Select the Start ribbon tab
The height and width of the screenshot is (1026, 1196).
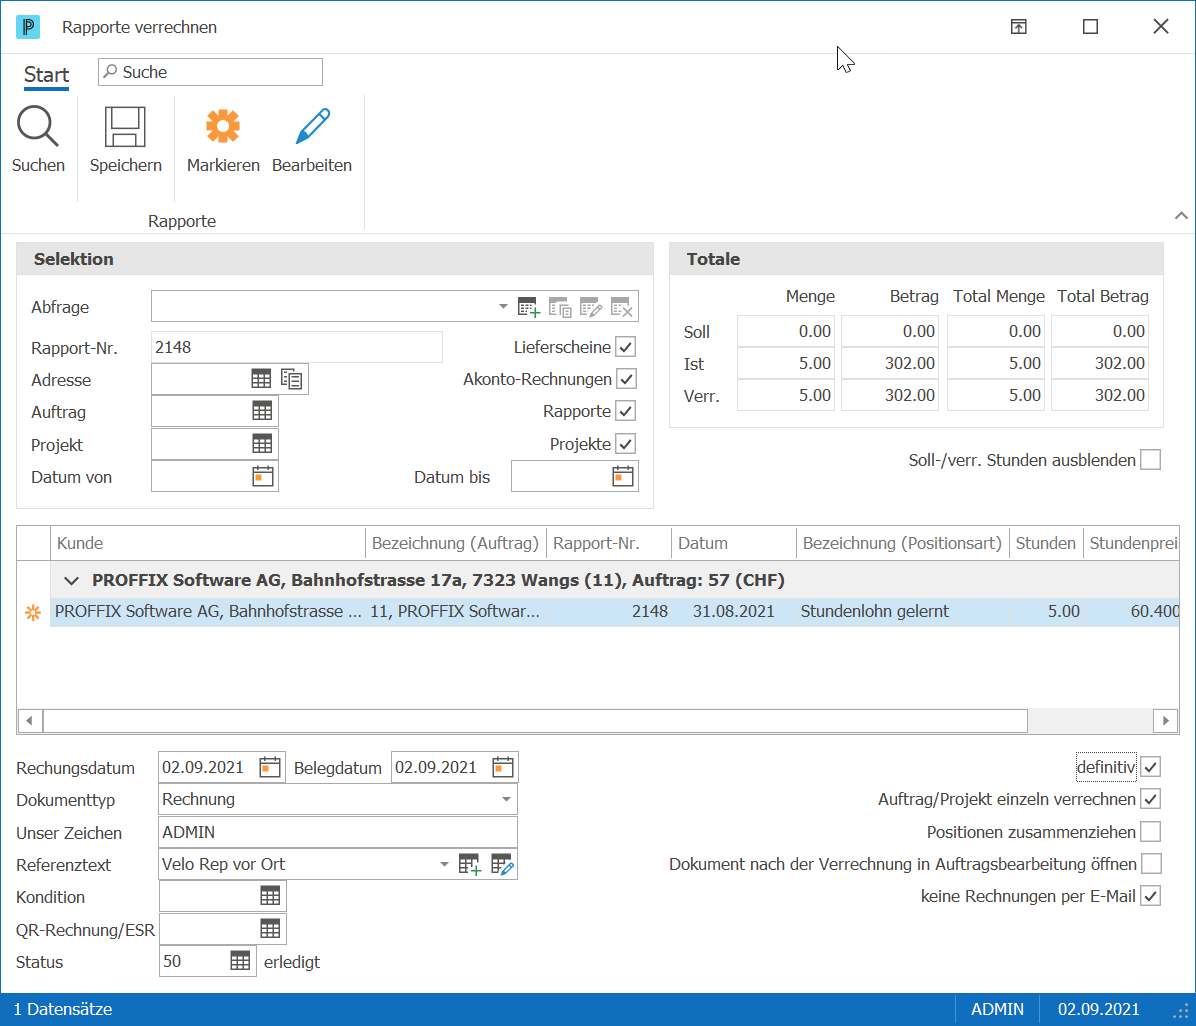pos(47,75)
